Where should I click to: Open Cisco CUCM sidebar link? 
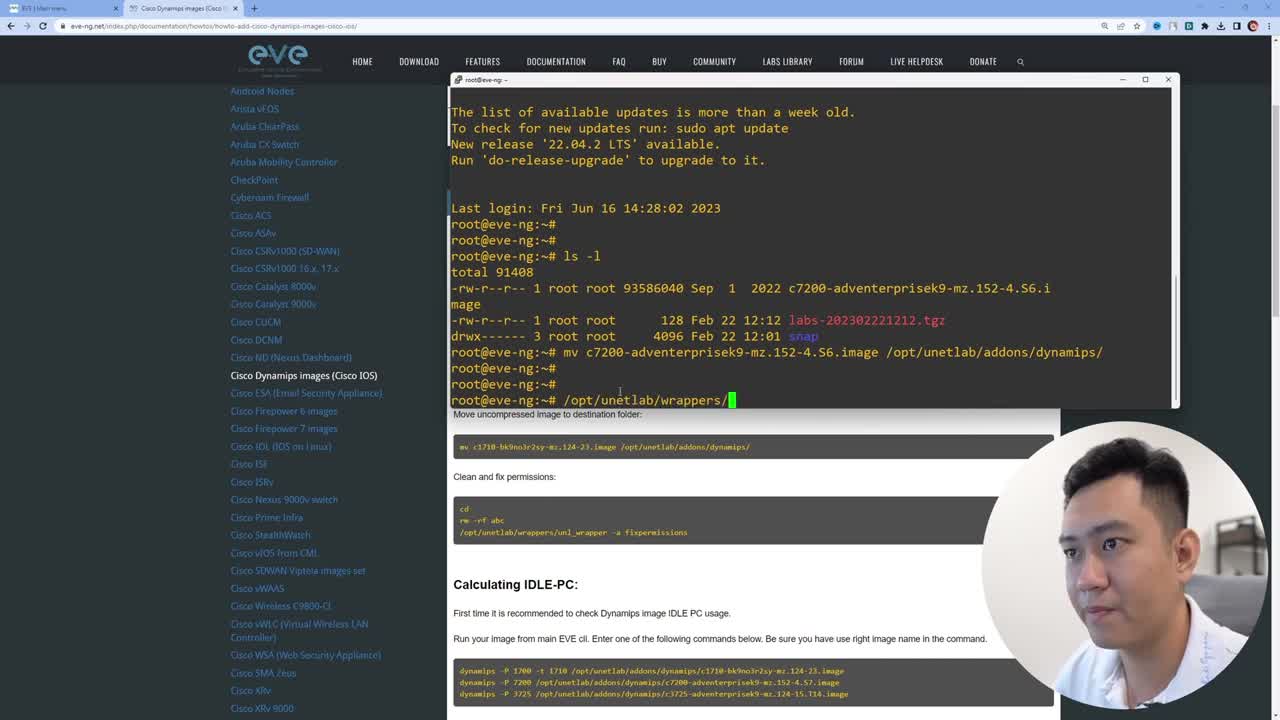point(256,322)
